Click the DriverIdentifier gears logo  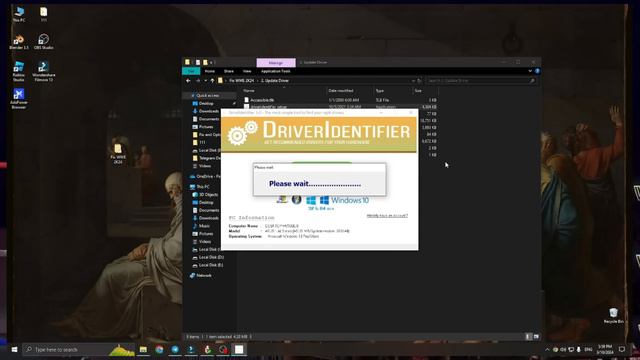pyautogui.click(x=242, y=133)
